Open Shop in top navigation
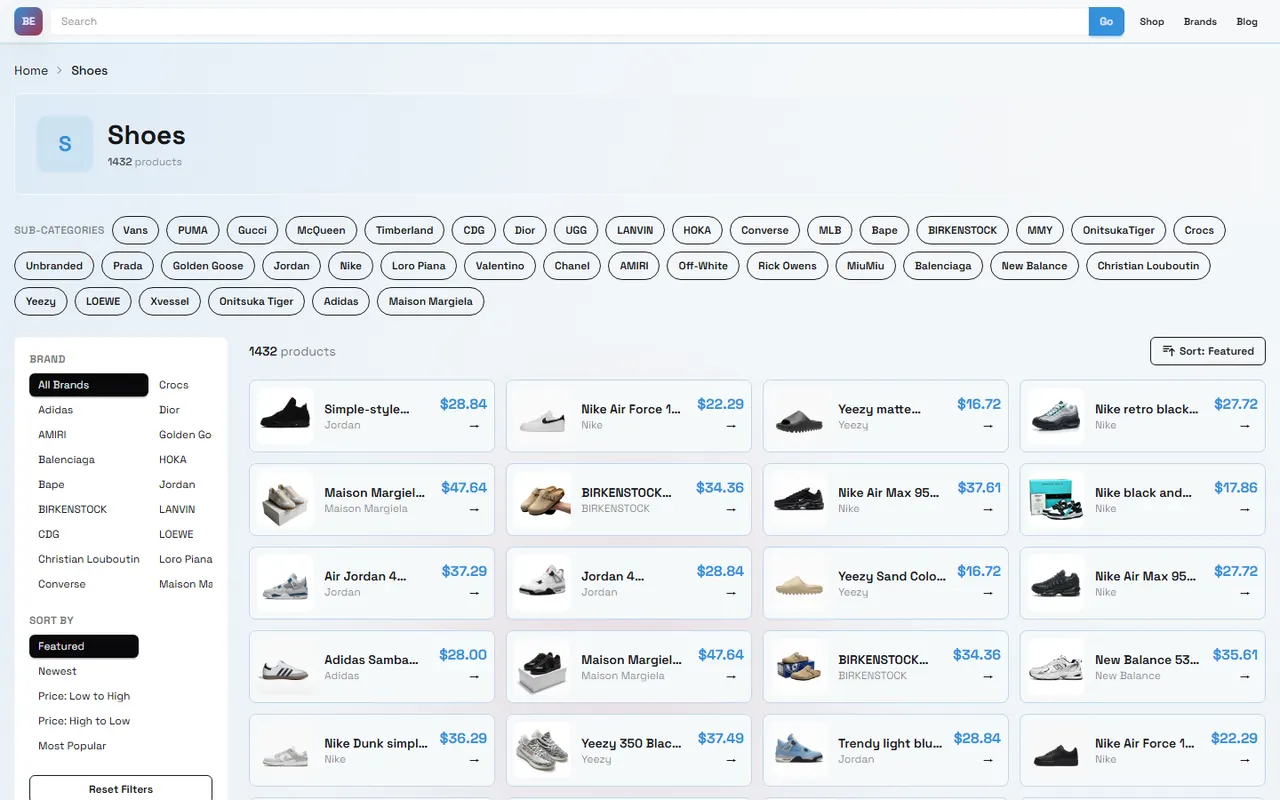The height and width of the screenshot is (800, 1280). point(1152,21)
